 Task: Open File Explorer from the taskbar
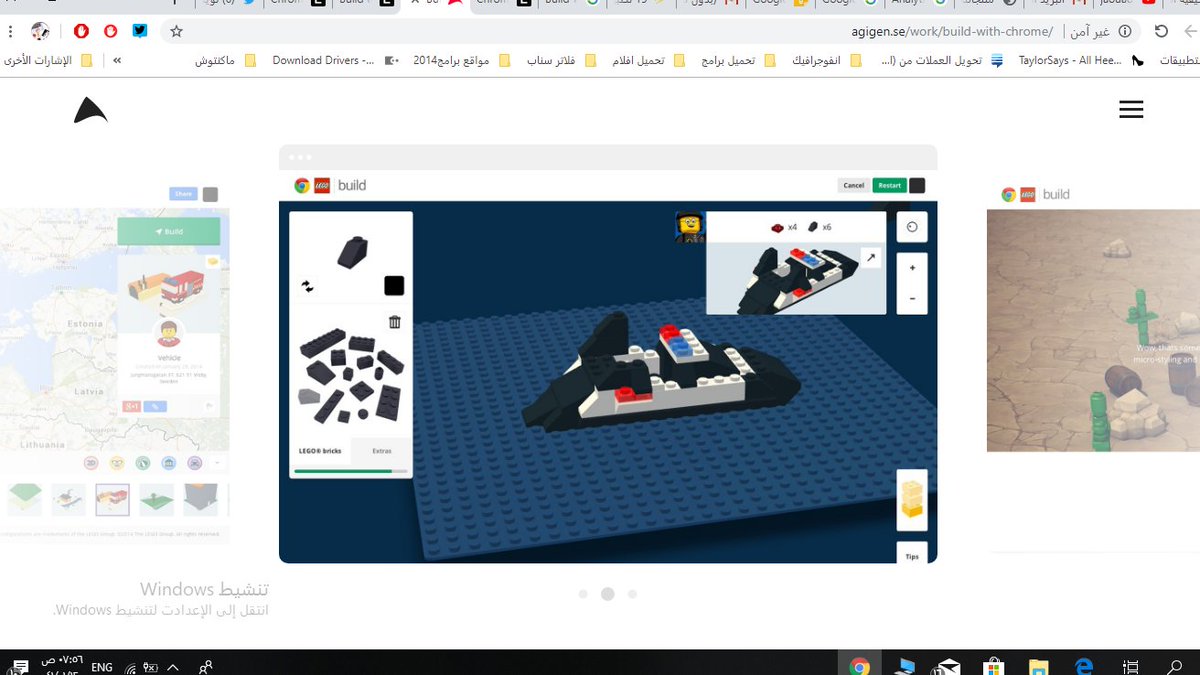[1039, 666]
